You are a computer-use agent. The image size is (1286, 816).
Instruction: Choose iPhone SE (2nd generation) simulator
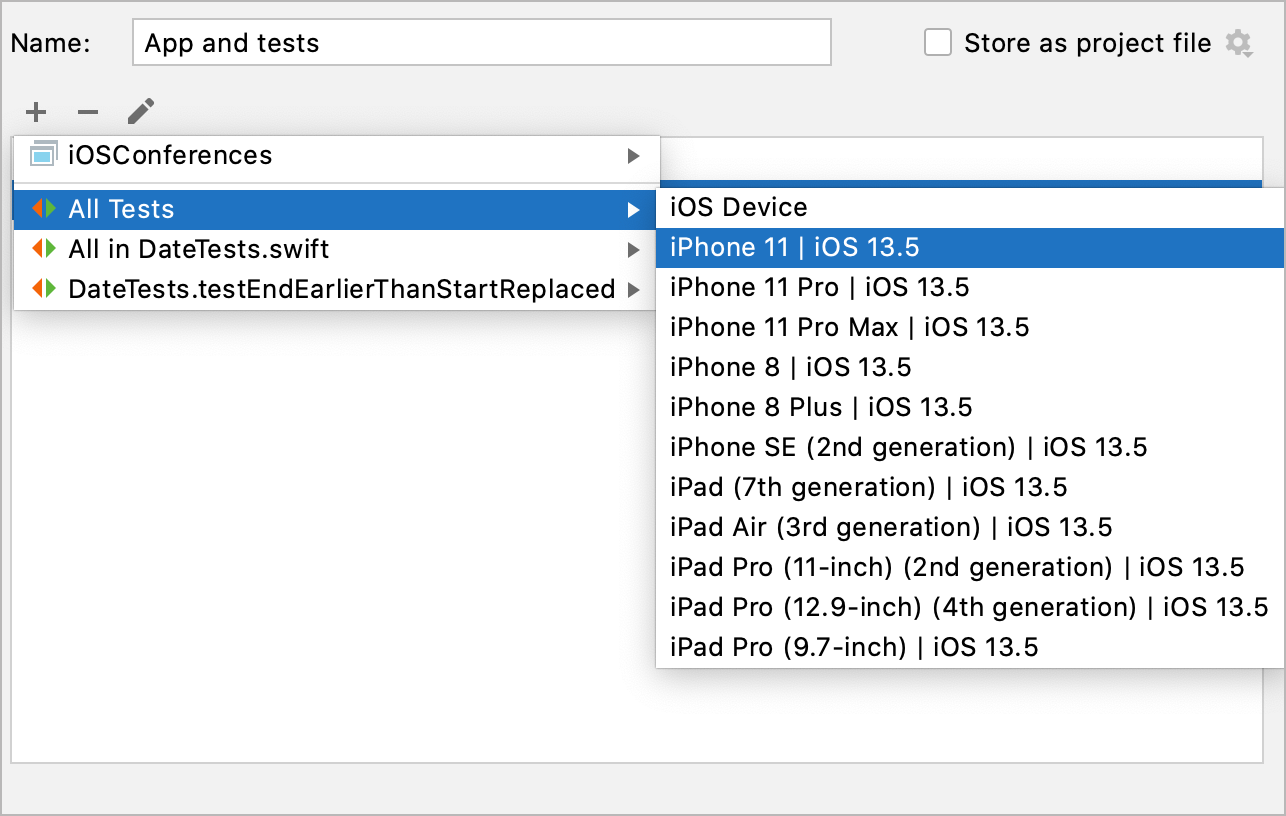coord(970,448)
